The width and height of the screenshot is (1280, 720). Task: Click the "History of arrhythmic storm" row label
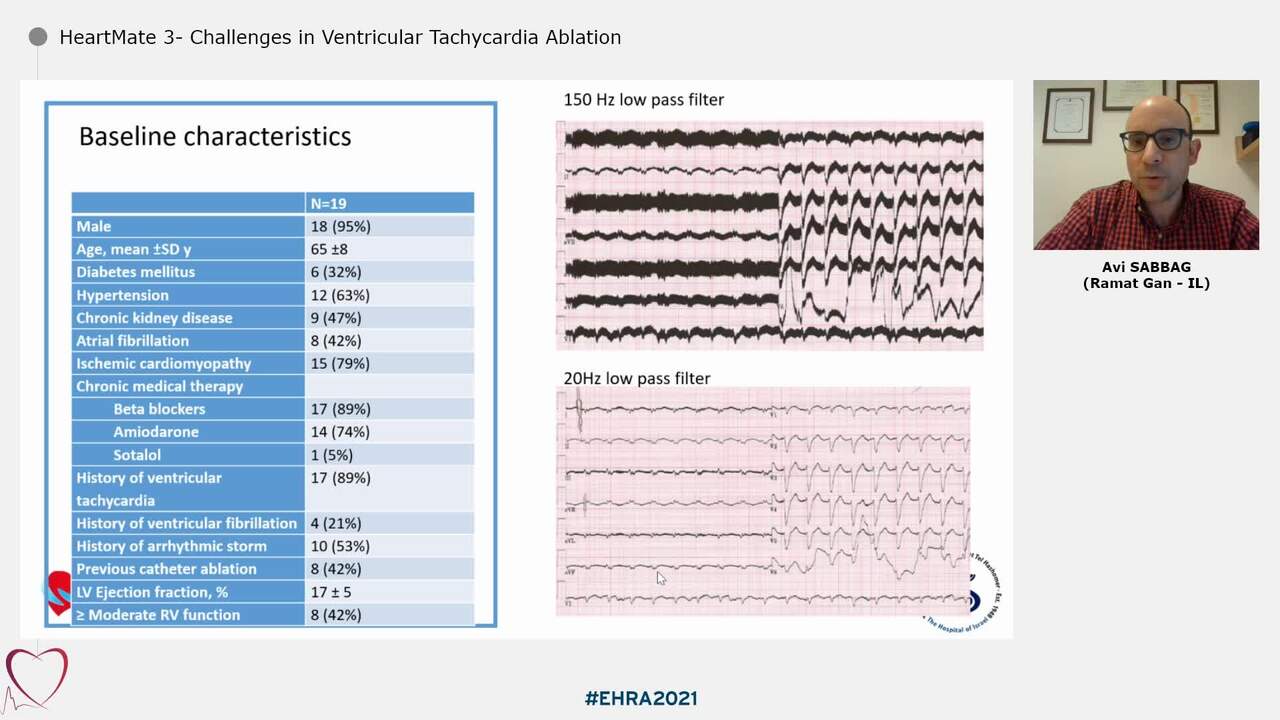pos(171,546)
